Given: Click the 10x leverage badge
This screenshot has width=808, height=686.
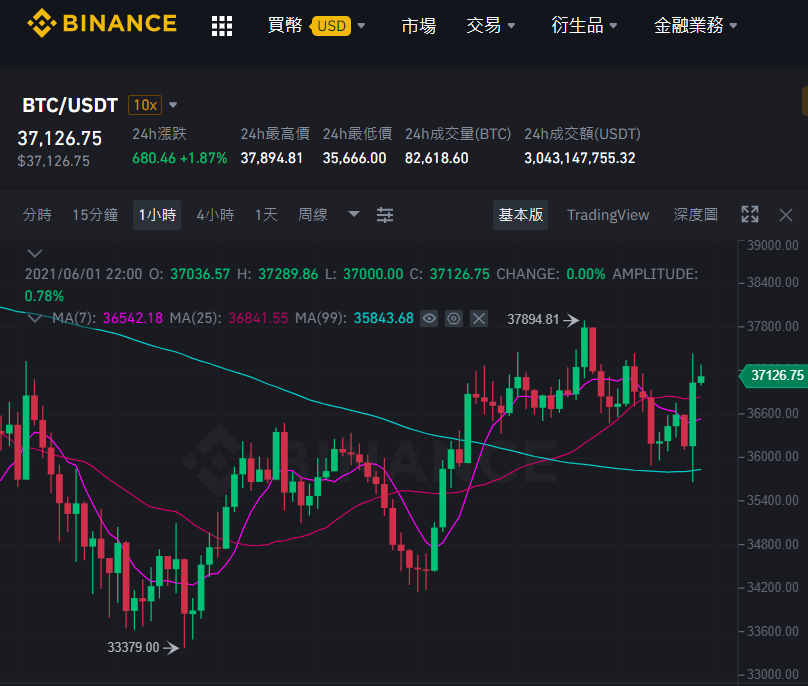Looking at the screenshot, I should point(145,105).
